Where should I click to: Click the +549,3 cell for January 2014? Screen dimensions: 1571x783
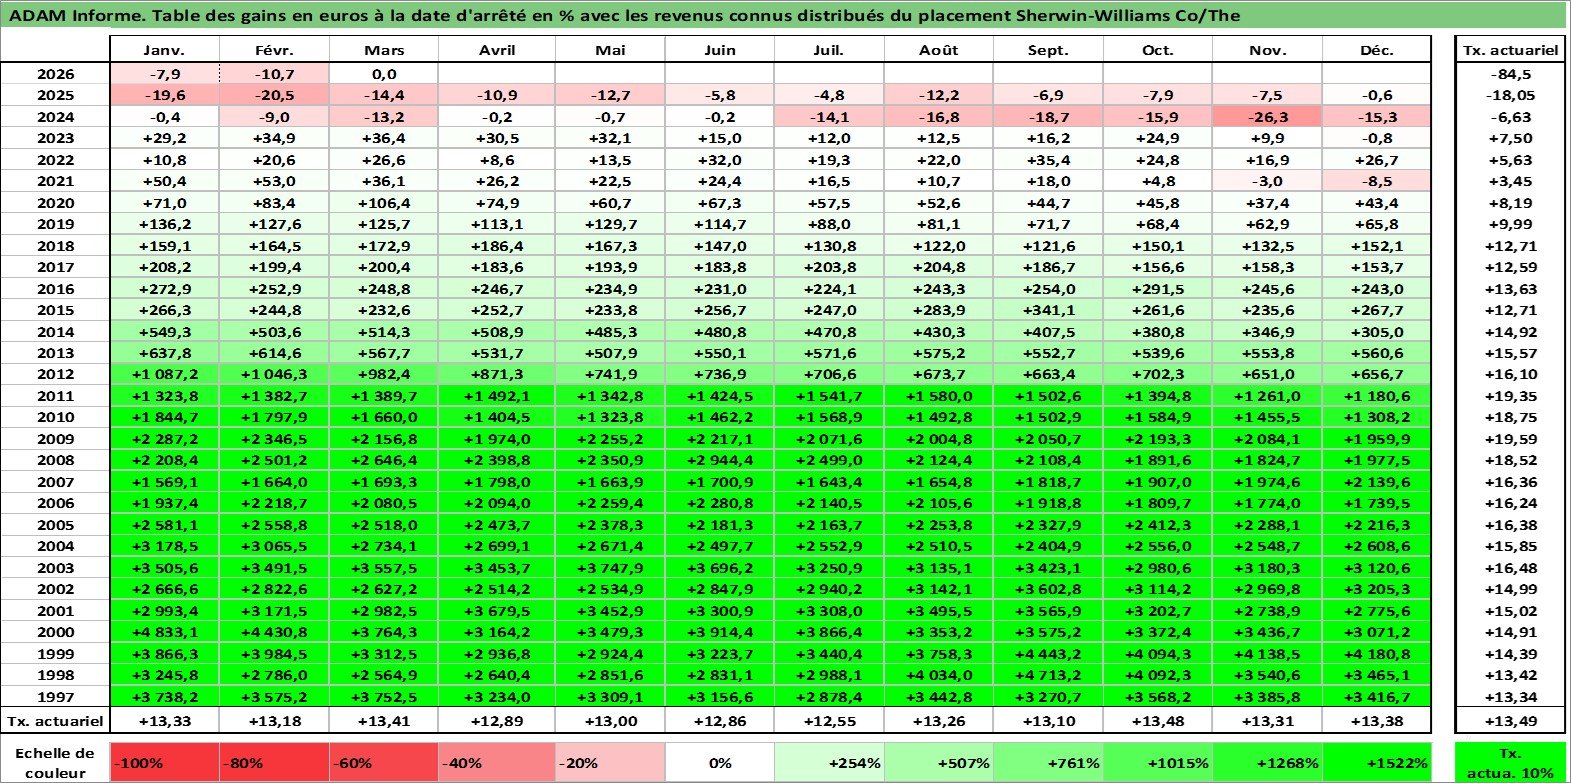(164, 332)
